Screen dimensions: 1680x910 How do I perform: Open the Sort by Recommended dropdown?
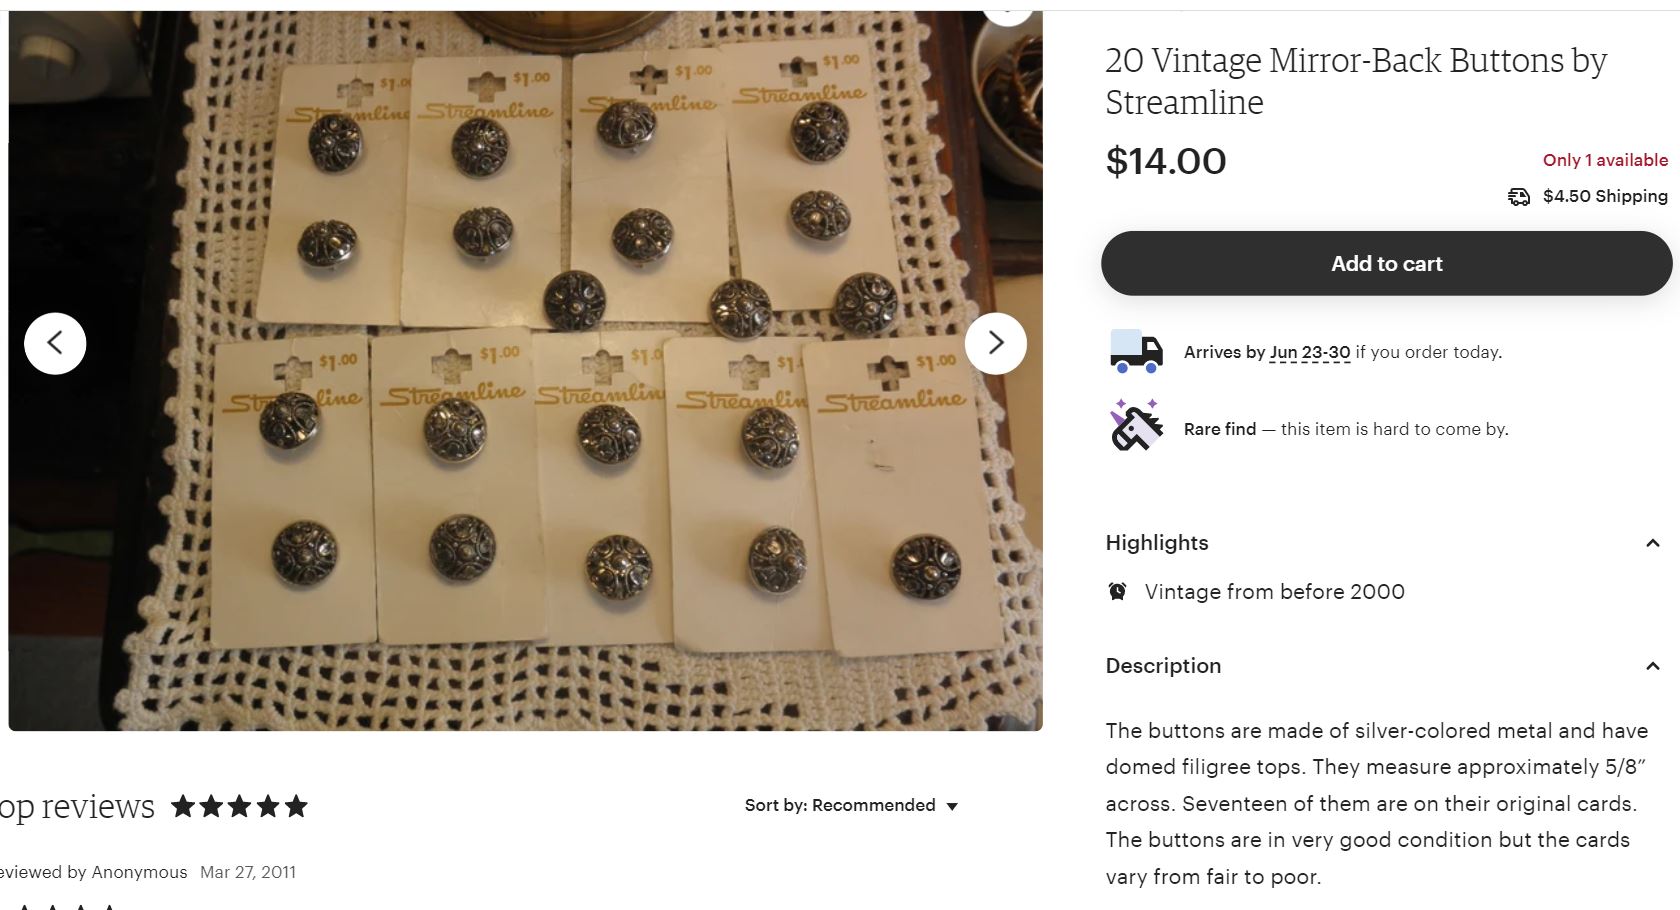click(851, 806)
